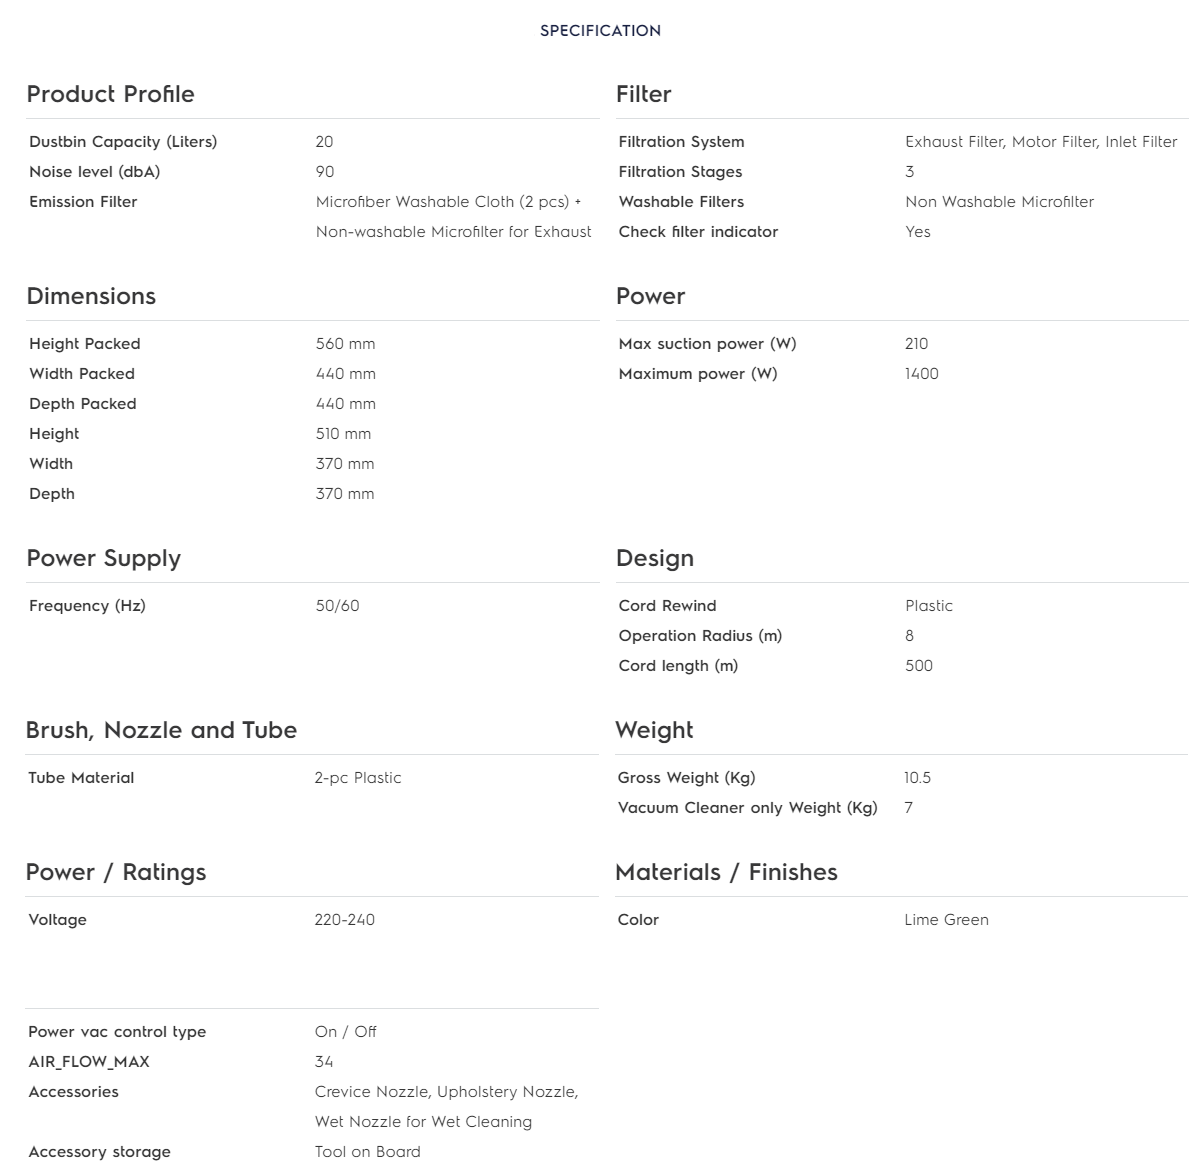Click the Lime Green color value

click(946, 920)
